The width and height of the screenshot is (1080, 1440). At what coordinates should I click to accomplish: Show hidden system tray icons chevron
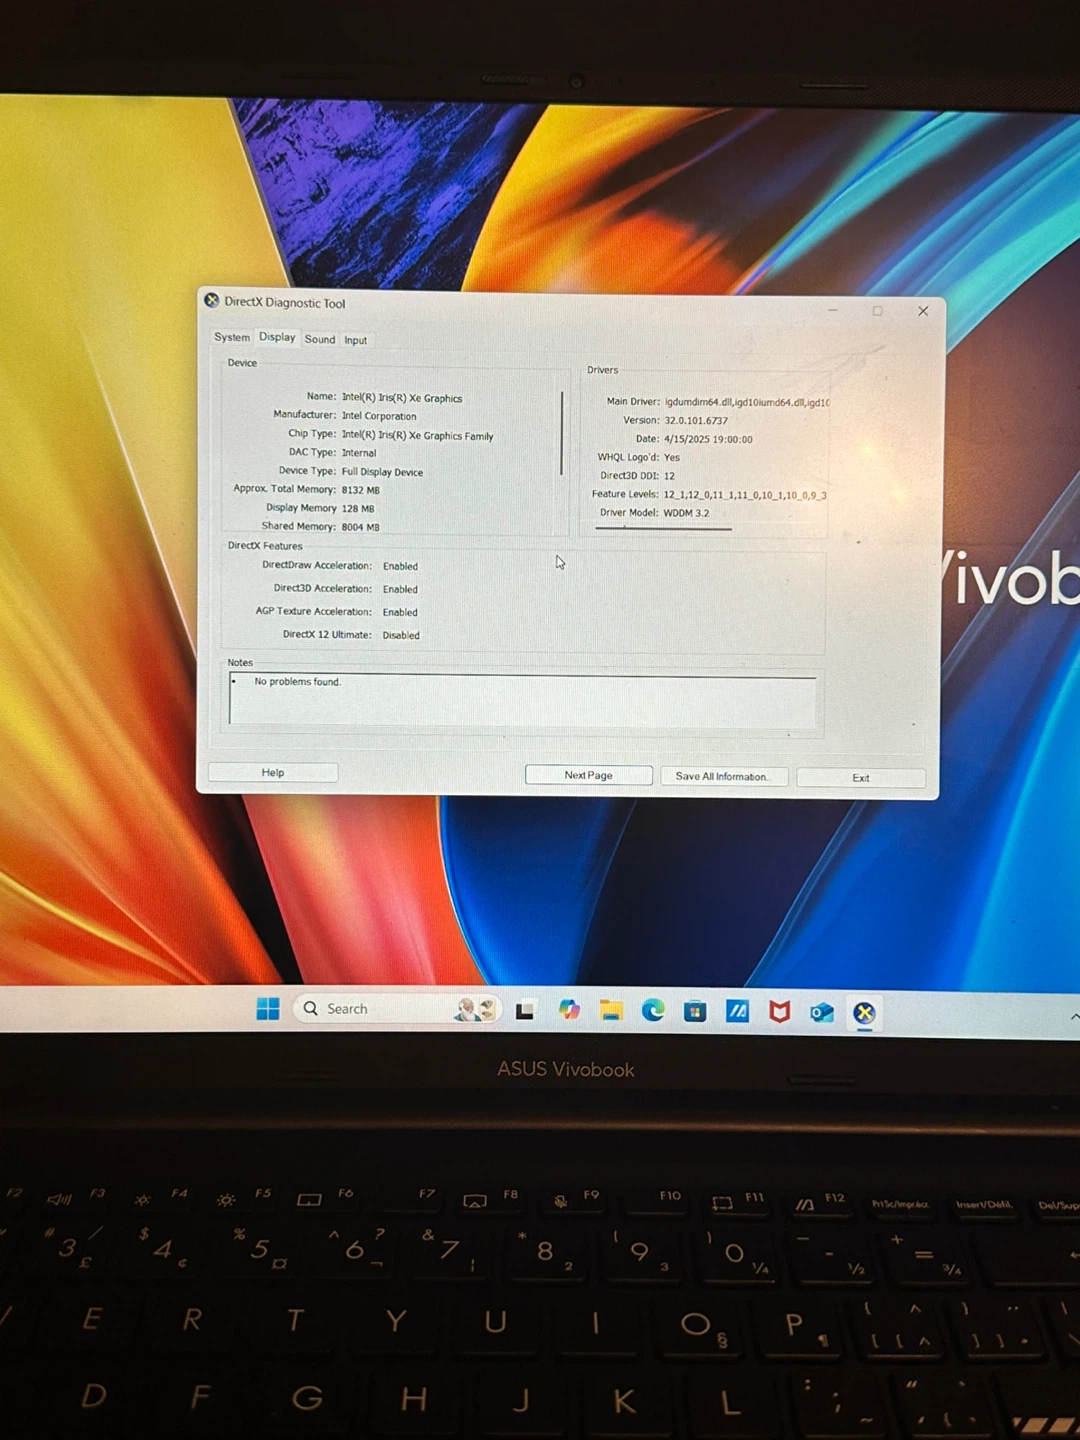(1074, 1016)
